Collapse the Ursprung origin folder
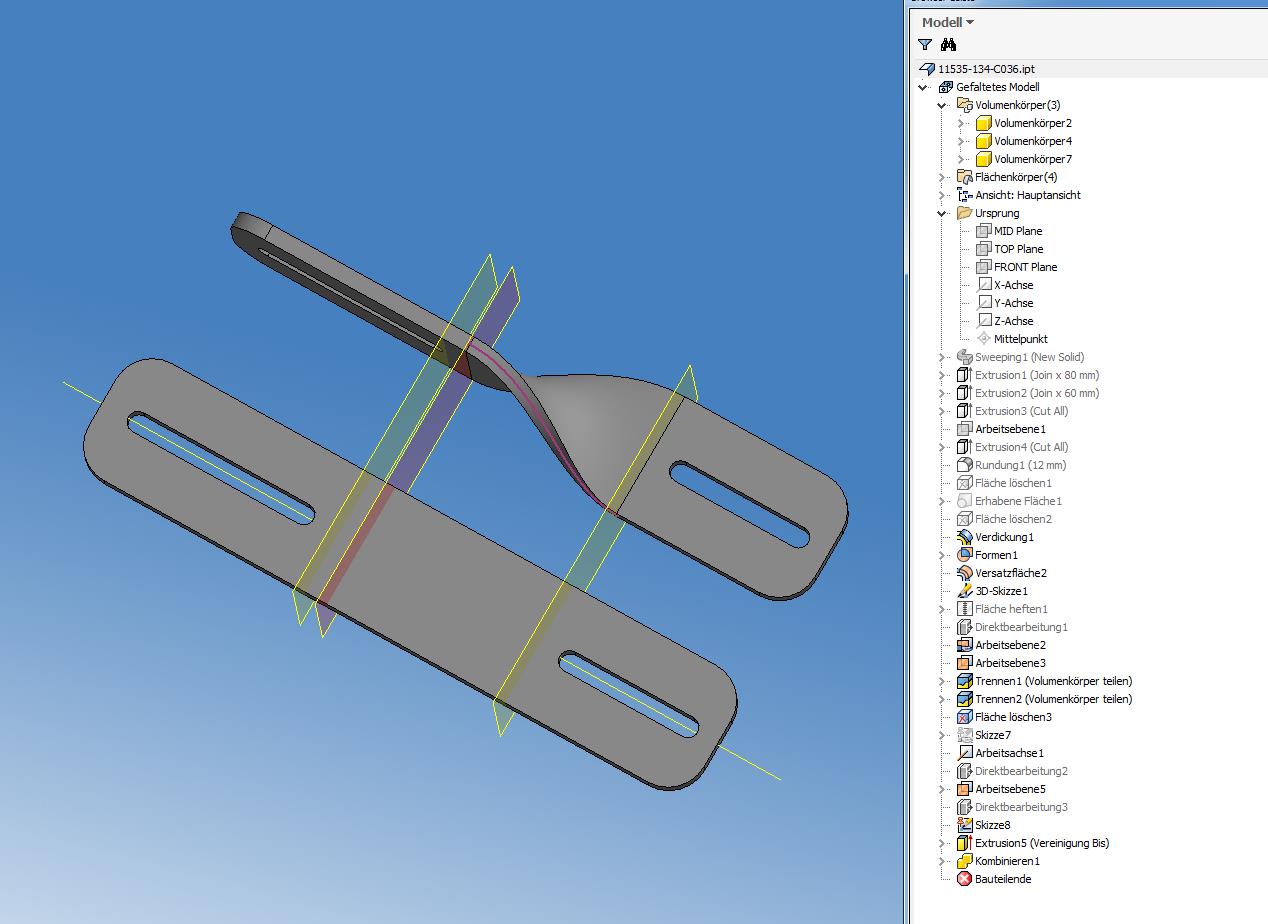The image size is (1268, 924). 942,213
